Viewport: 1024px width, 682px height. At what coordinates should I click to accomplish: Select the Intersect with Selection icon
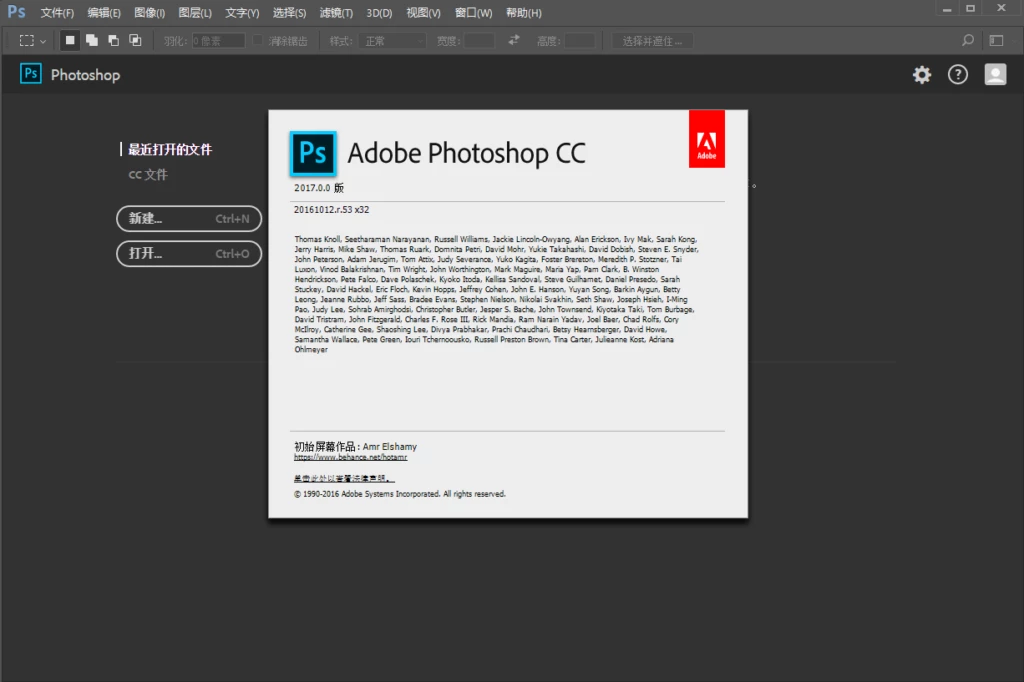pos(135,41)
